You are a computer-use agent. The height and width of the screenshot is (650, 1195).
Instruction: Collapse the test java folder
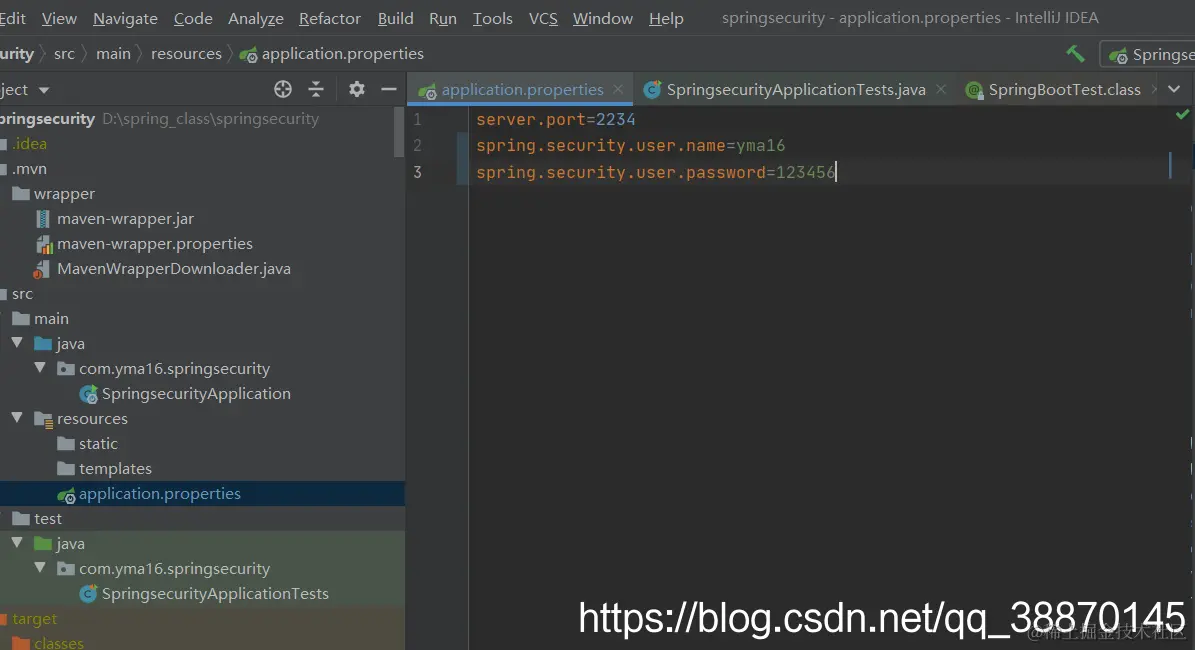coord(17,543)
